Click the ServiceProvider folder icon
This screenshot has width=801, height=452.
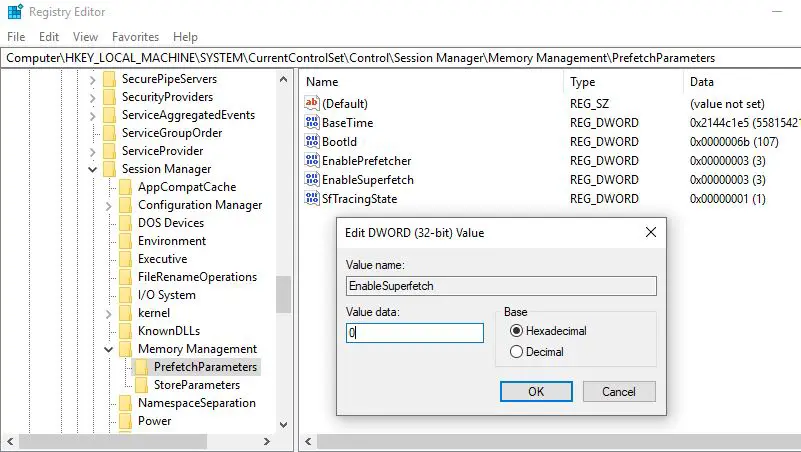point(109,151)
